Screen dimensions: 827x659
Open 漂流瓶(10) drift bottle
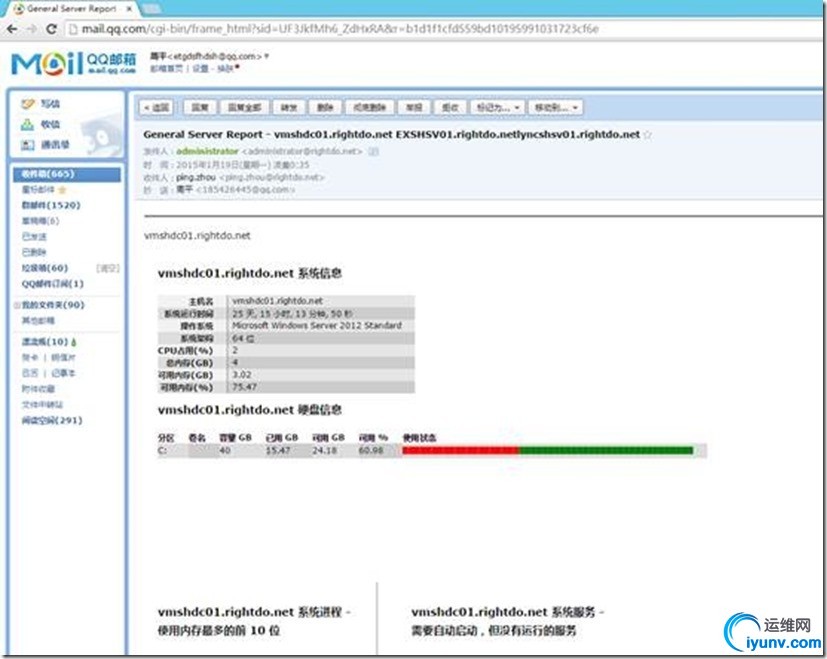coord(45,342)
